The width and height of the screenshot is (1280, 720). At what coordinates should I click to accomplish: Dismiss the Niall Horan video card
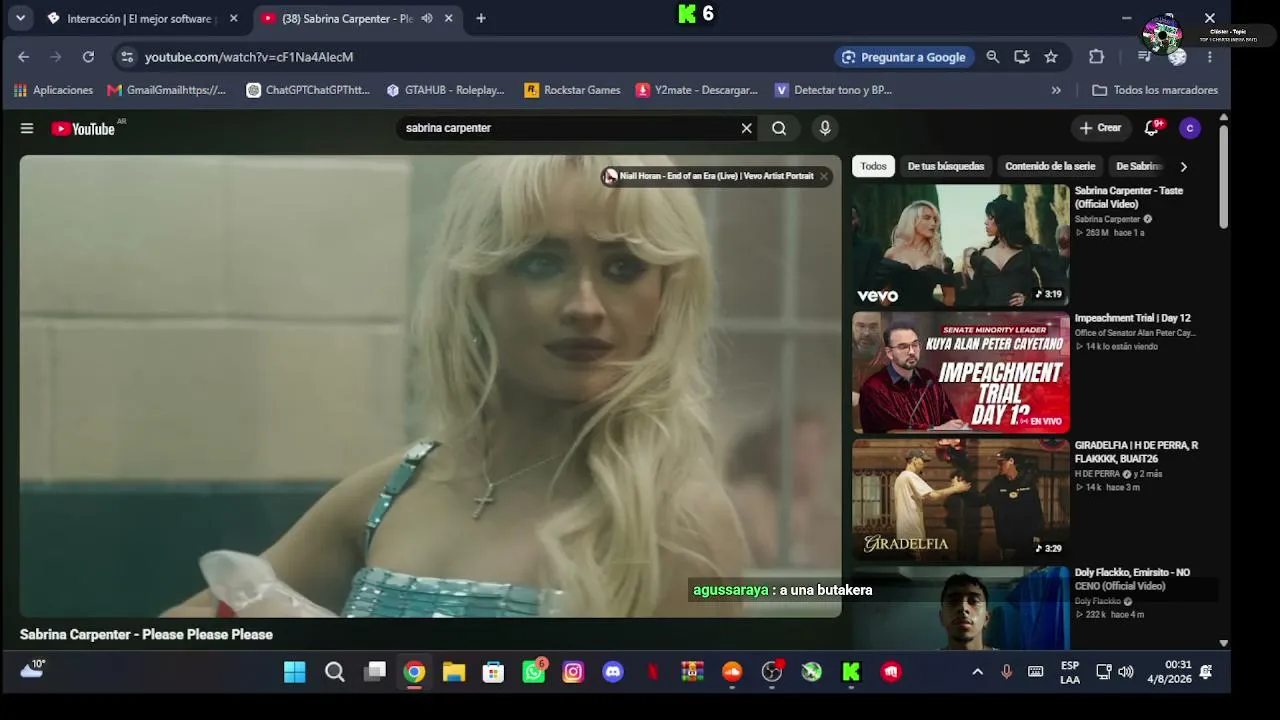(x=824, y=176)
